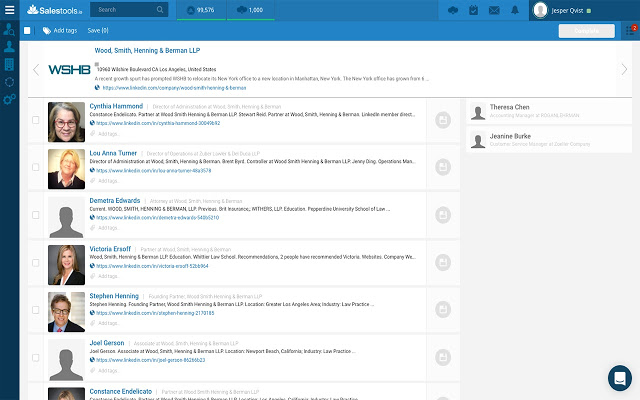Click Add tags in the toolbar
Image resolution: width=640 pixels, height=400 pixels.
(60, 30)
